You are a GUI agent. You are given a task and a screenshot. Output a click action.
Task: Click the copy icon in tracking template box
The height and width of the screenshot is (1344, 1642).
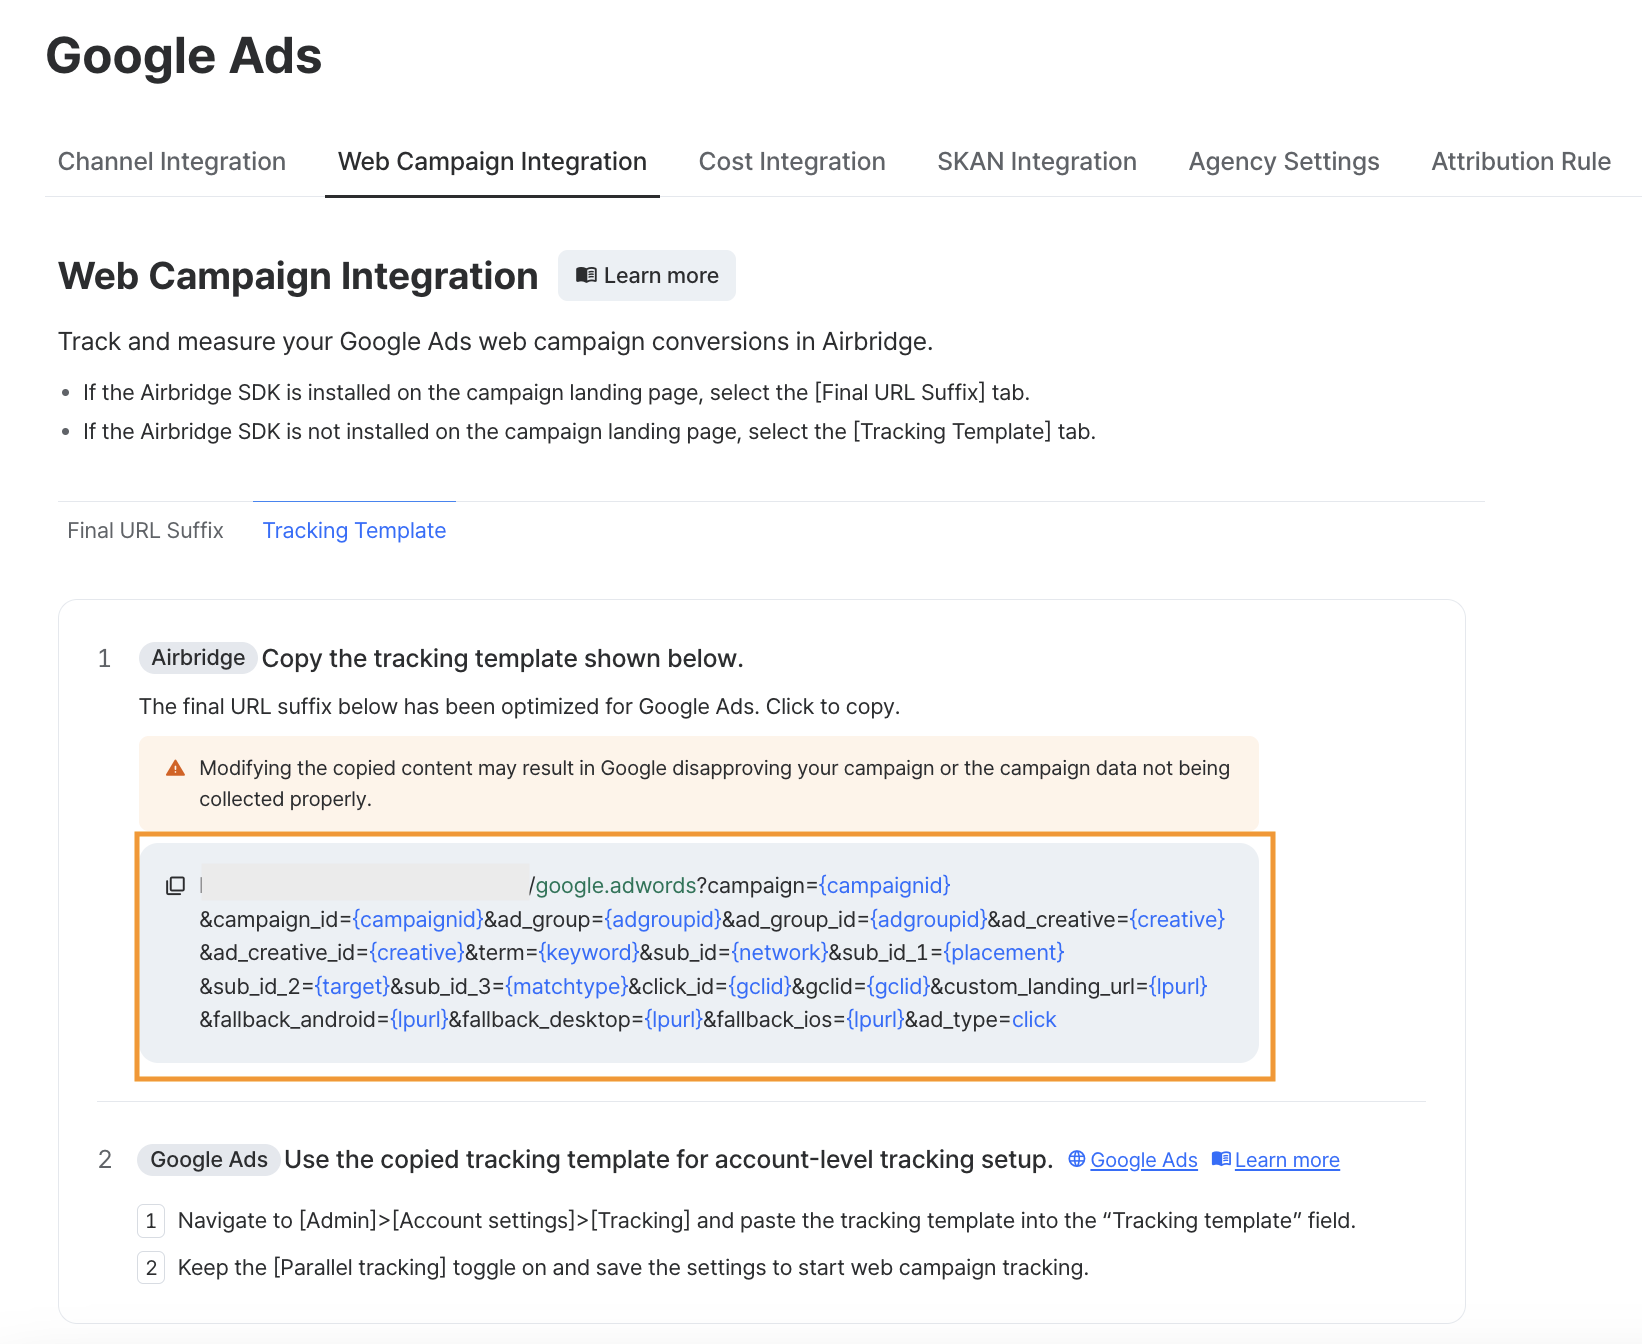point(175,886)
